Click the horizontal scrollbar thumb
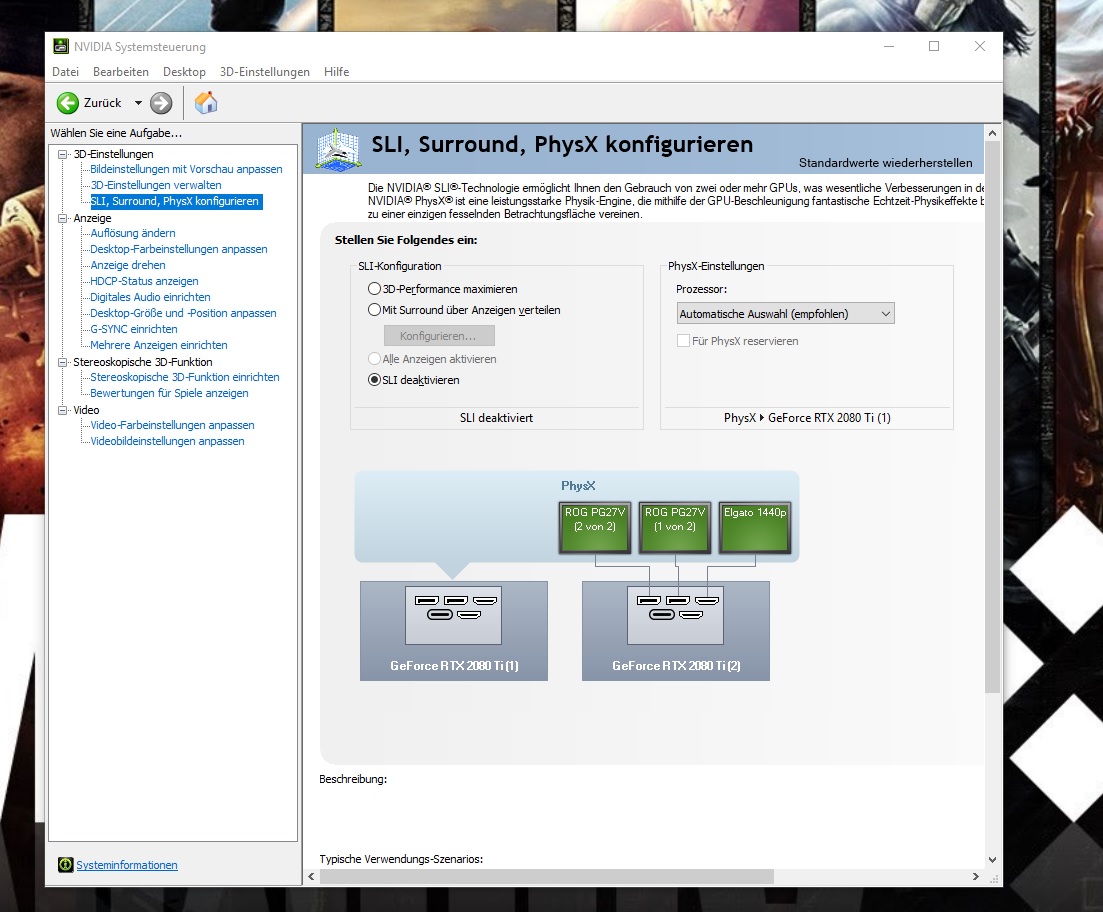The width and height of the screenshot is (1103, 912). pyautogui.click(x=547, y=876)
